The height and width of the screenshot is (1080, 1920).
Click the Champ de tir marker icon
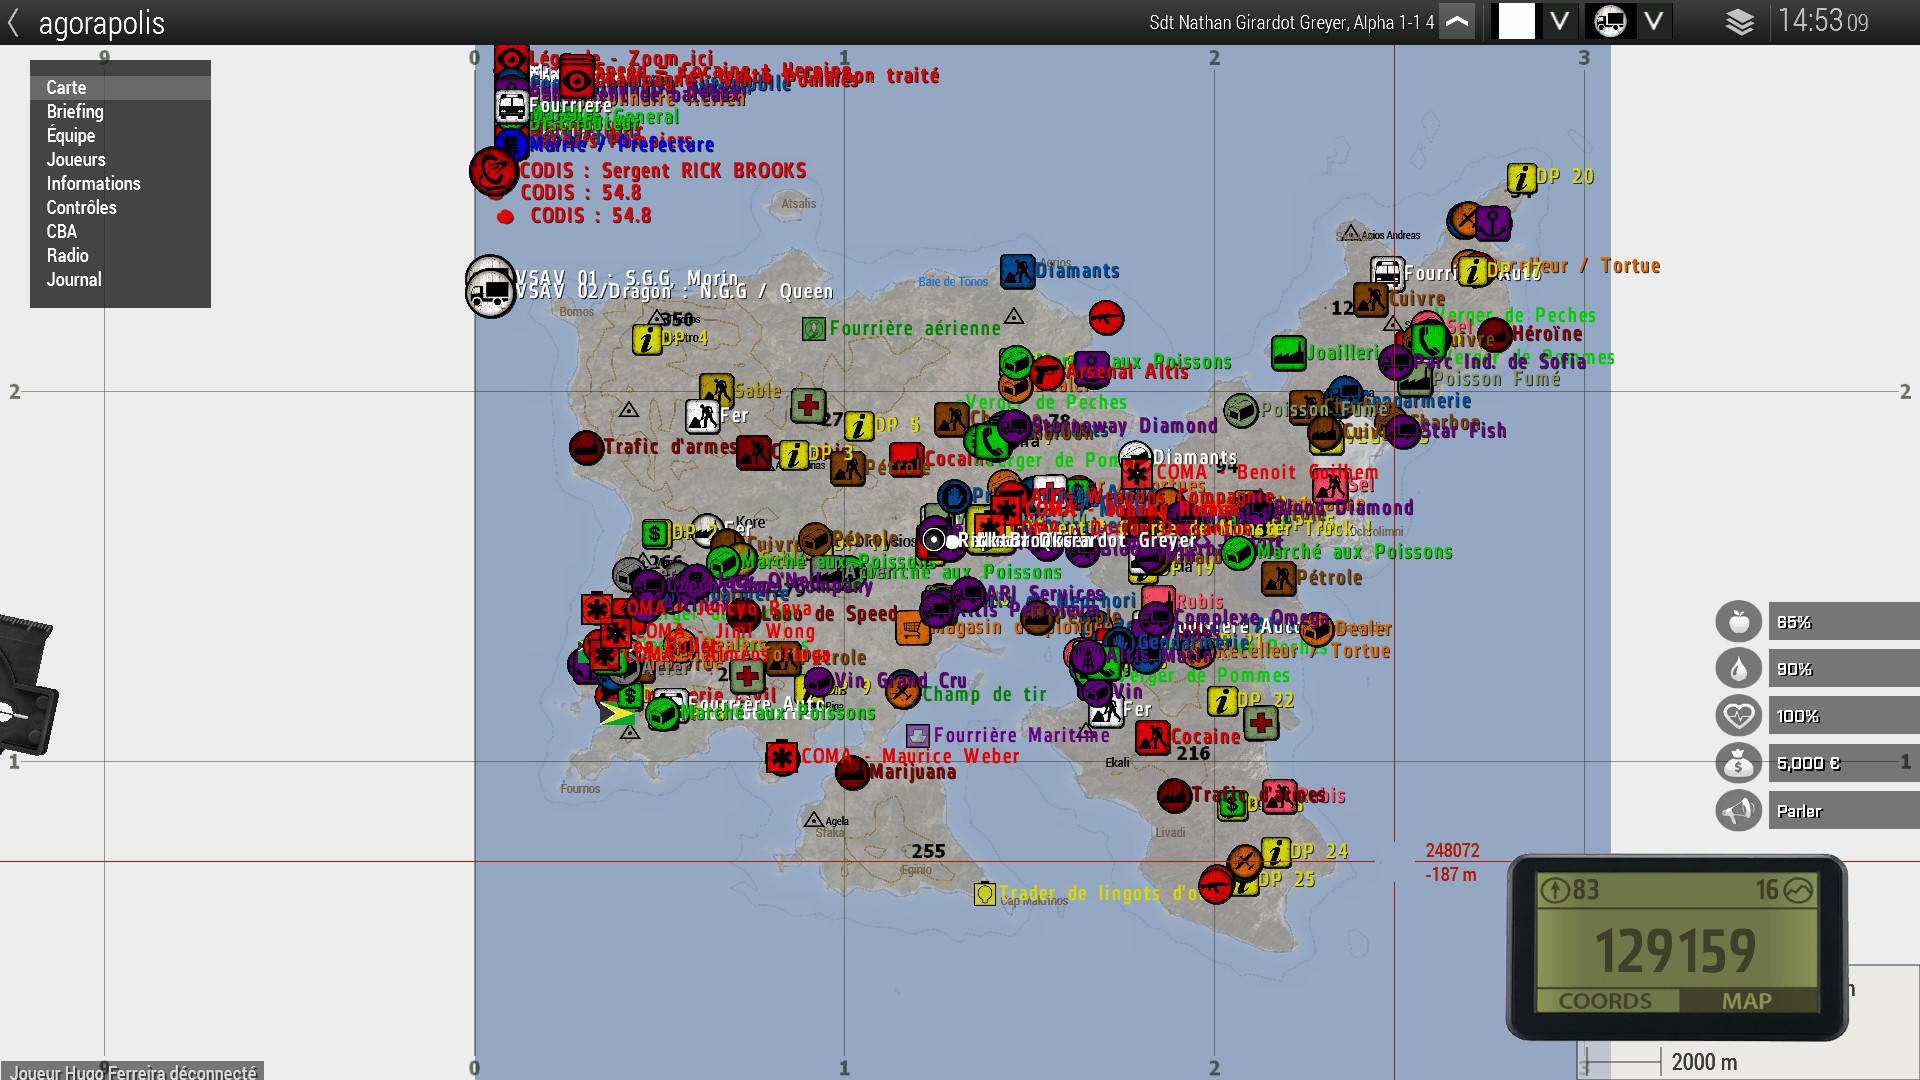(x=903, y=691)
